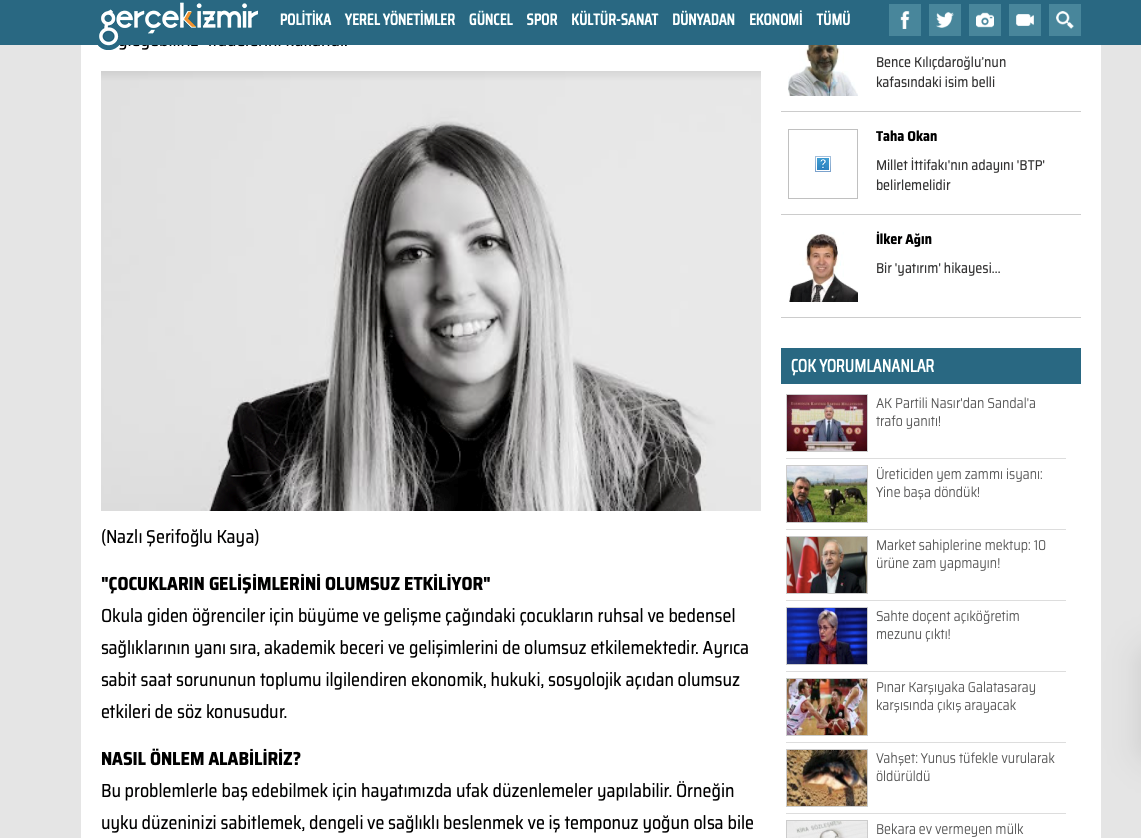The width and height of the screenshot is (1141, 838).
Task: Navigate to the Spor section
Action: 541,20
